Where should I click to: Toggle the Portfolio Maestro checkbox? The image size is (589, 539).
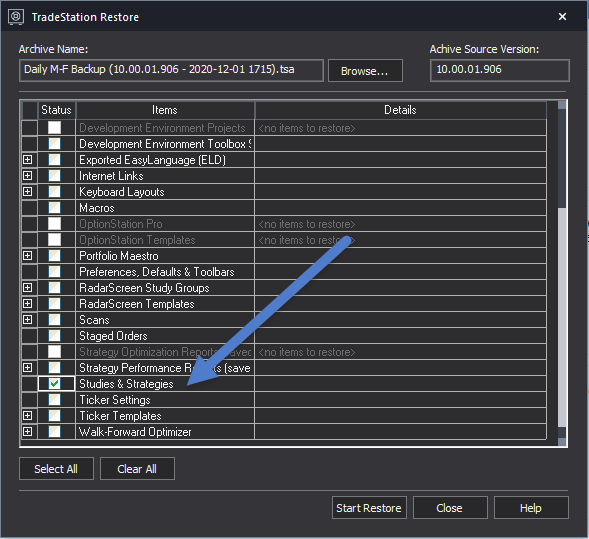coord(54,256)
